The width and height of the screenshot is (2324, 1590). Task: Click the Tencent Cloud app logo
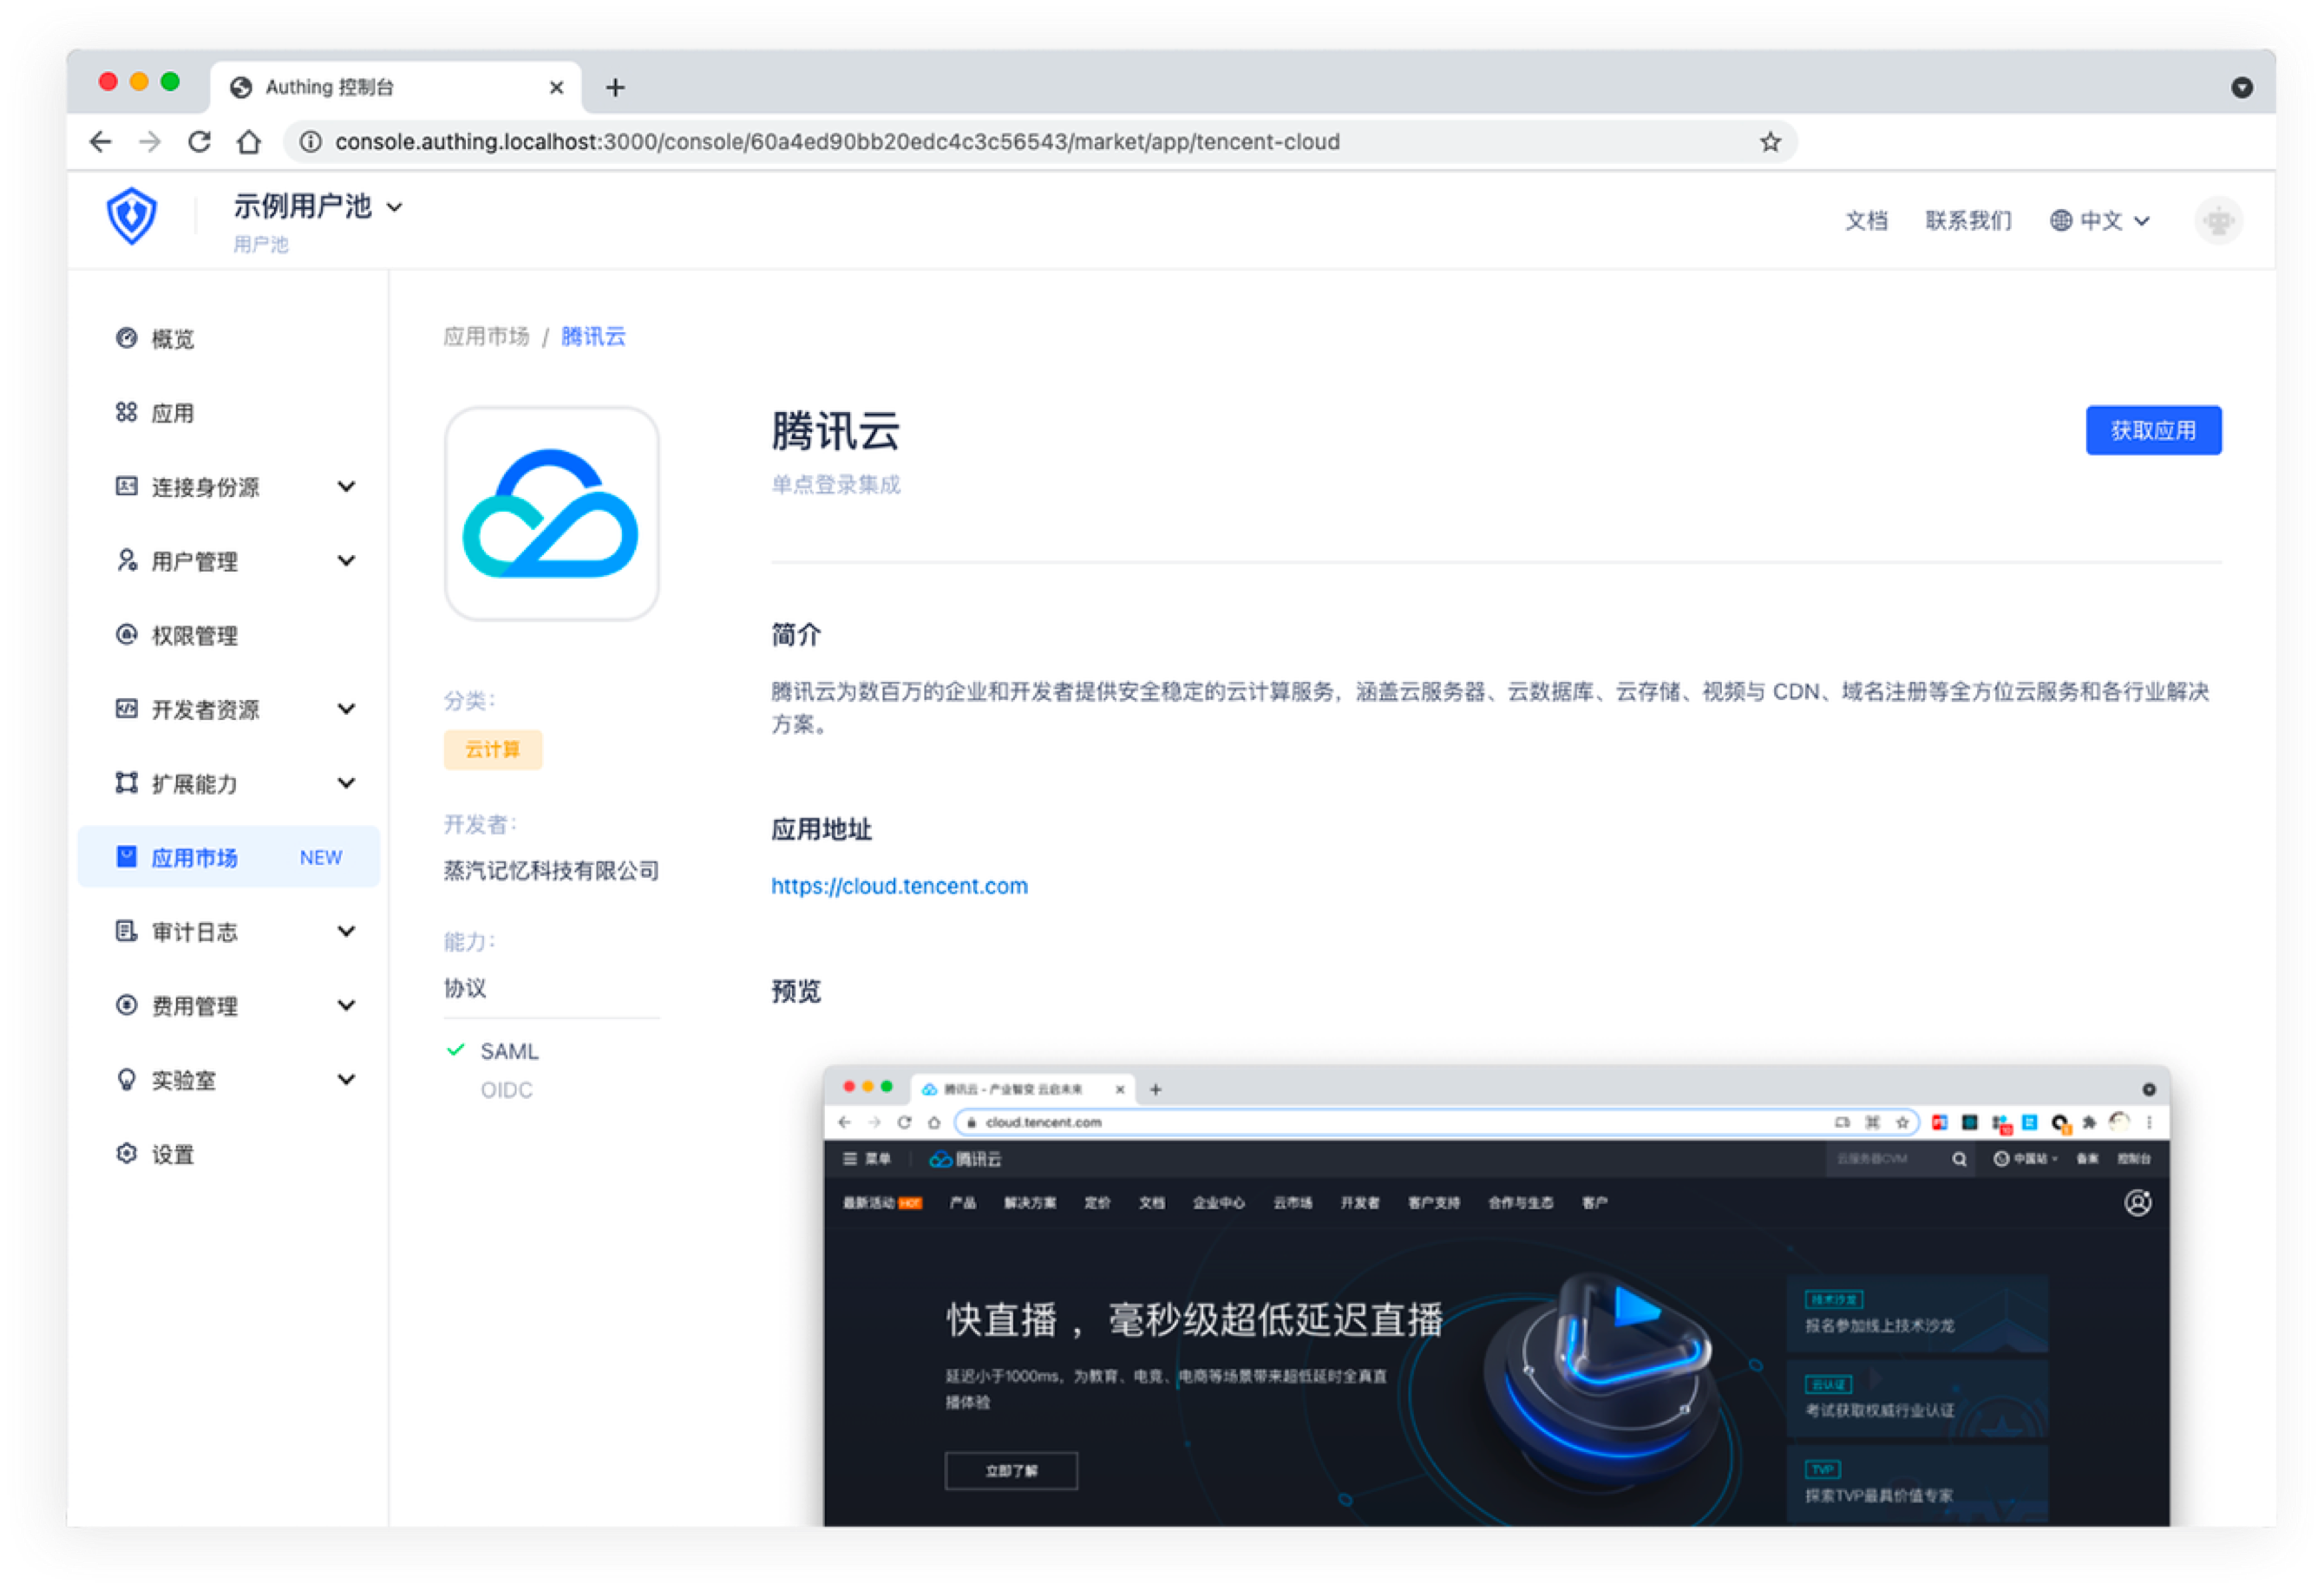coord(551,513)
